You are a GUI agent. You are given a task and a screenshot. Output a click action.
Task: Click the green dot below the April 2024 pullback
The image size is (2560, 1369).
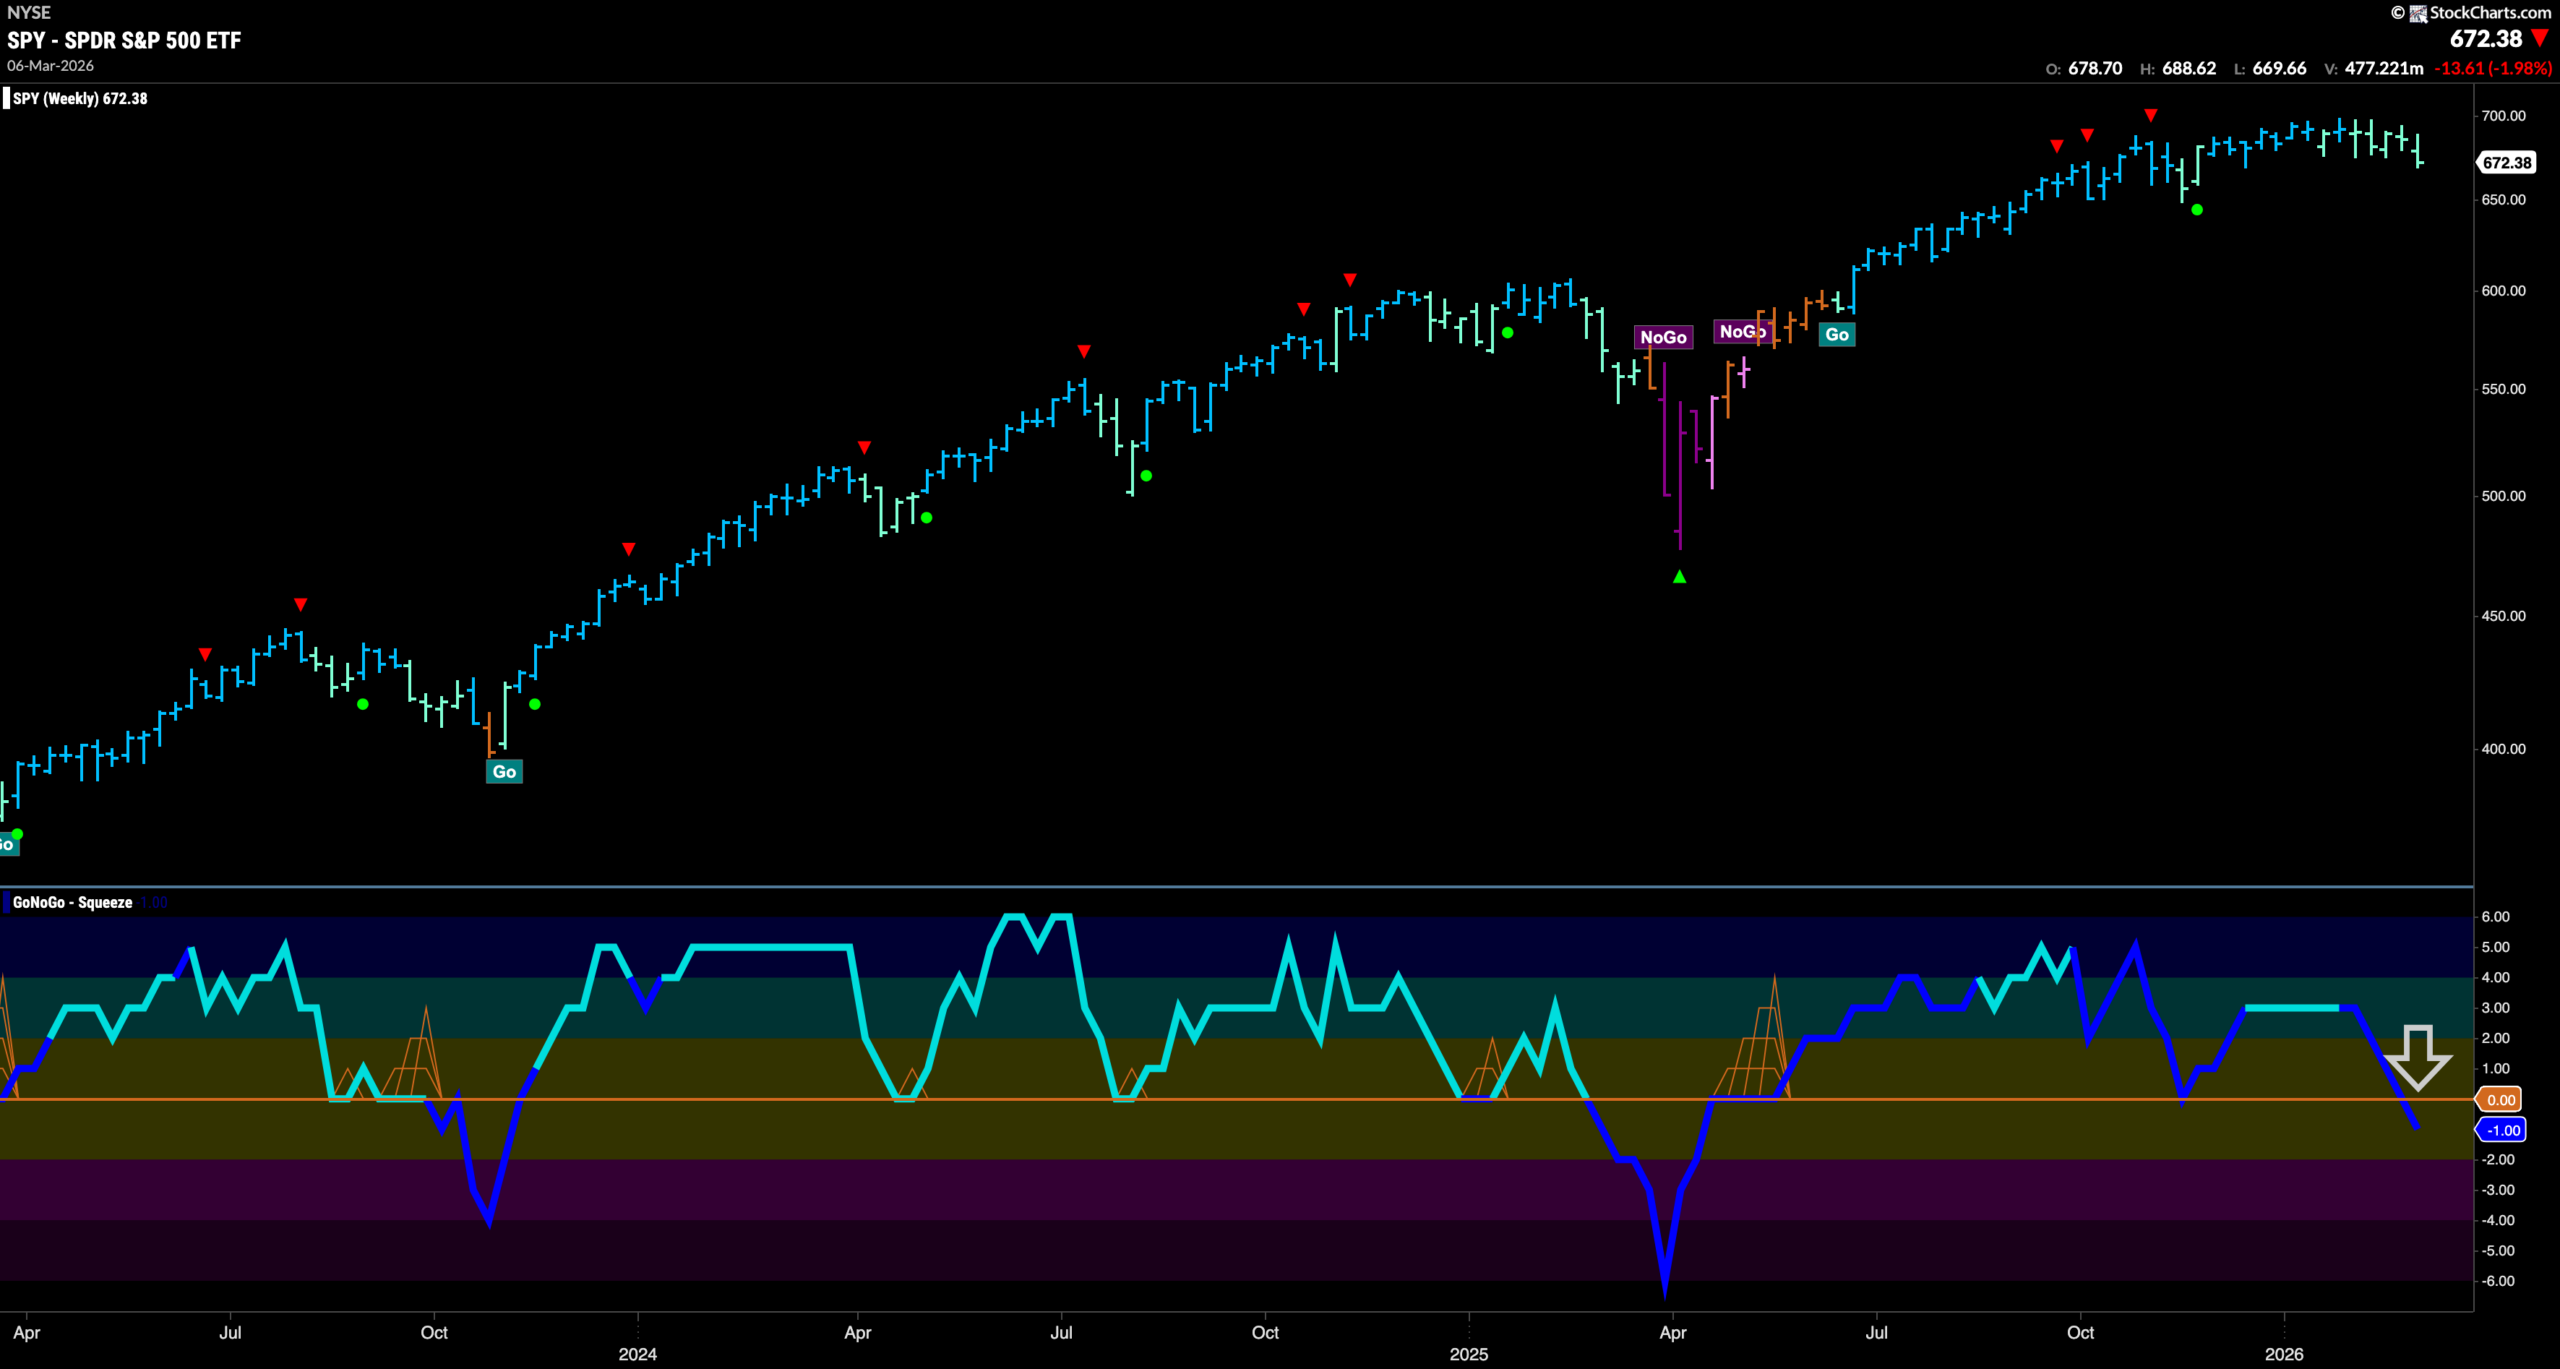tap(927, 518)
